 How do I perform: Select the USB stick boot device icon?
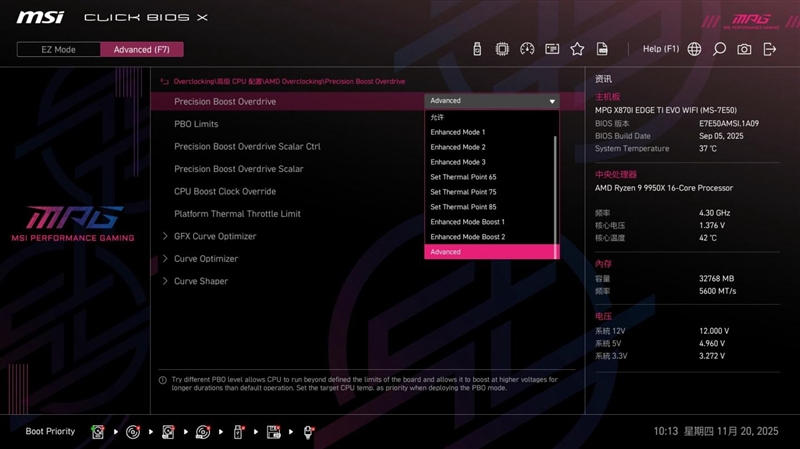pos(238,432)
